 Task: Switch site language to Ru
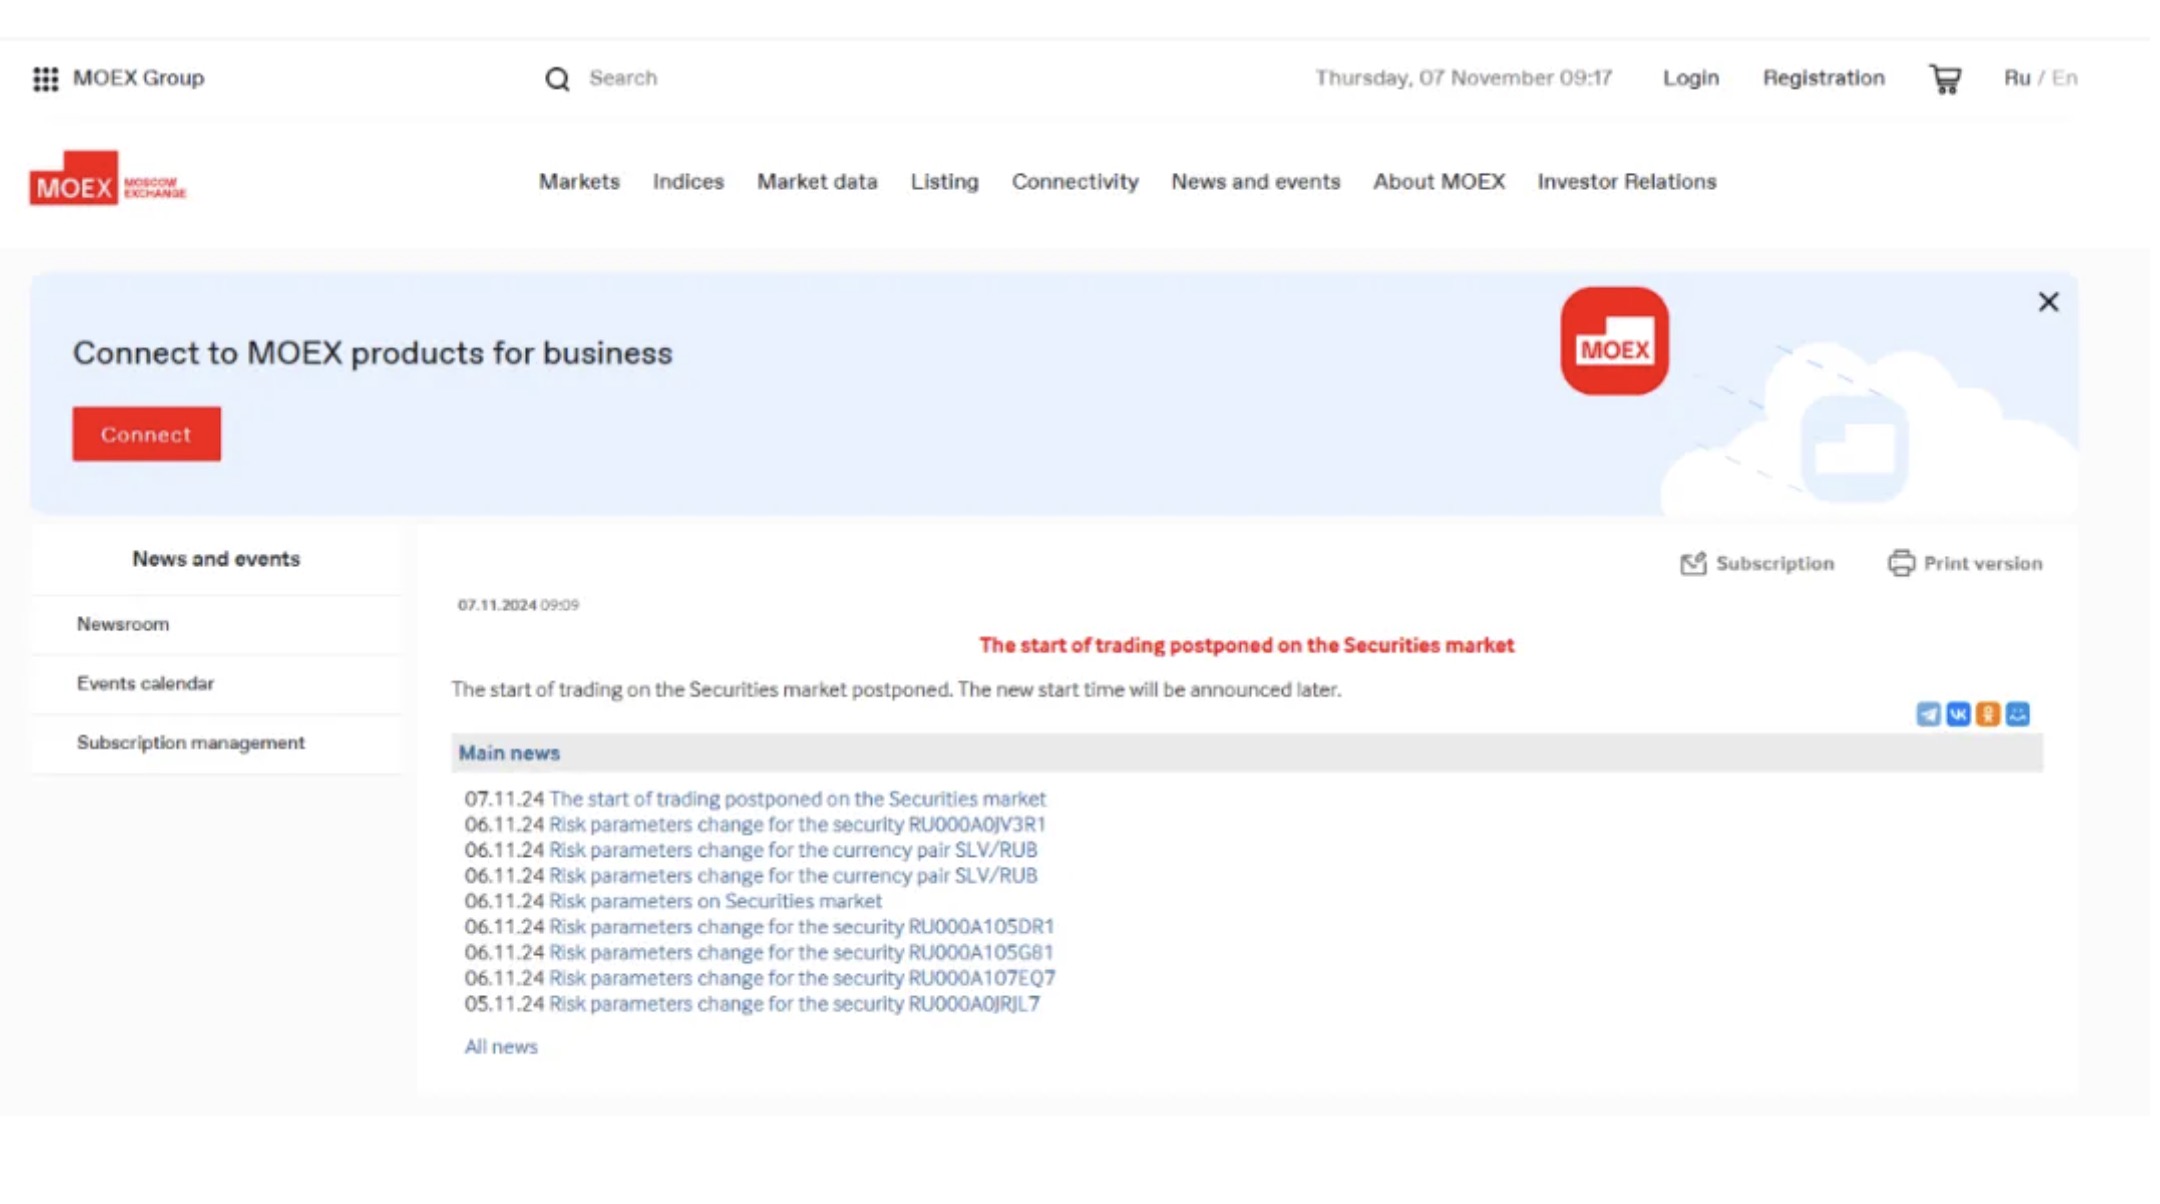coord(2016,78)
